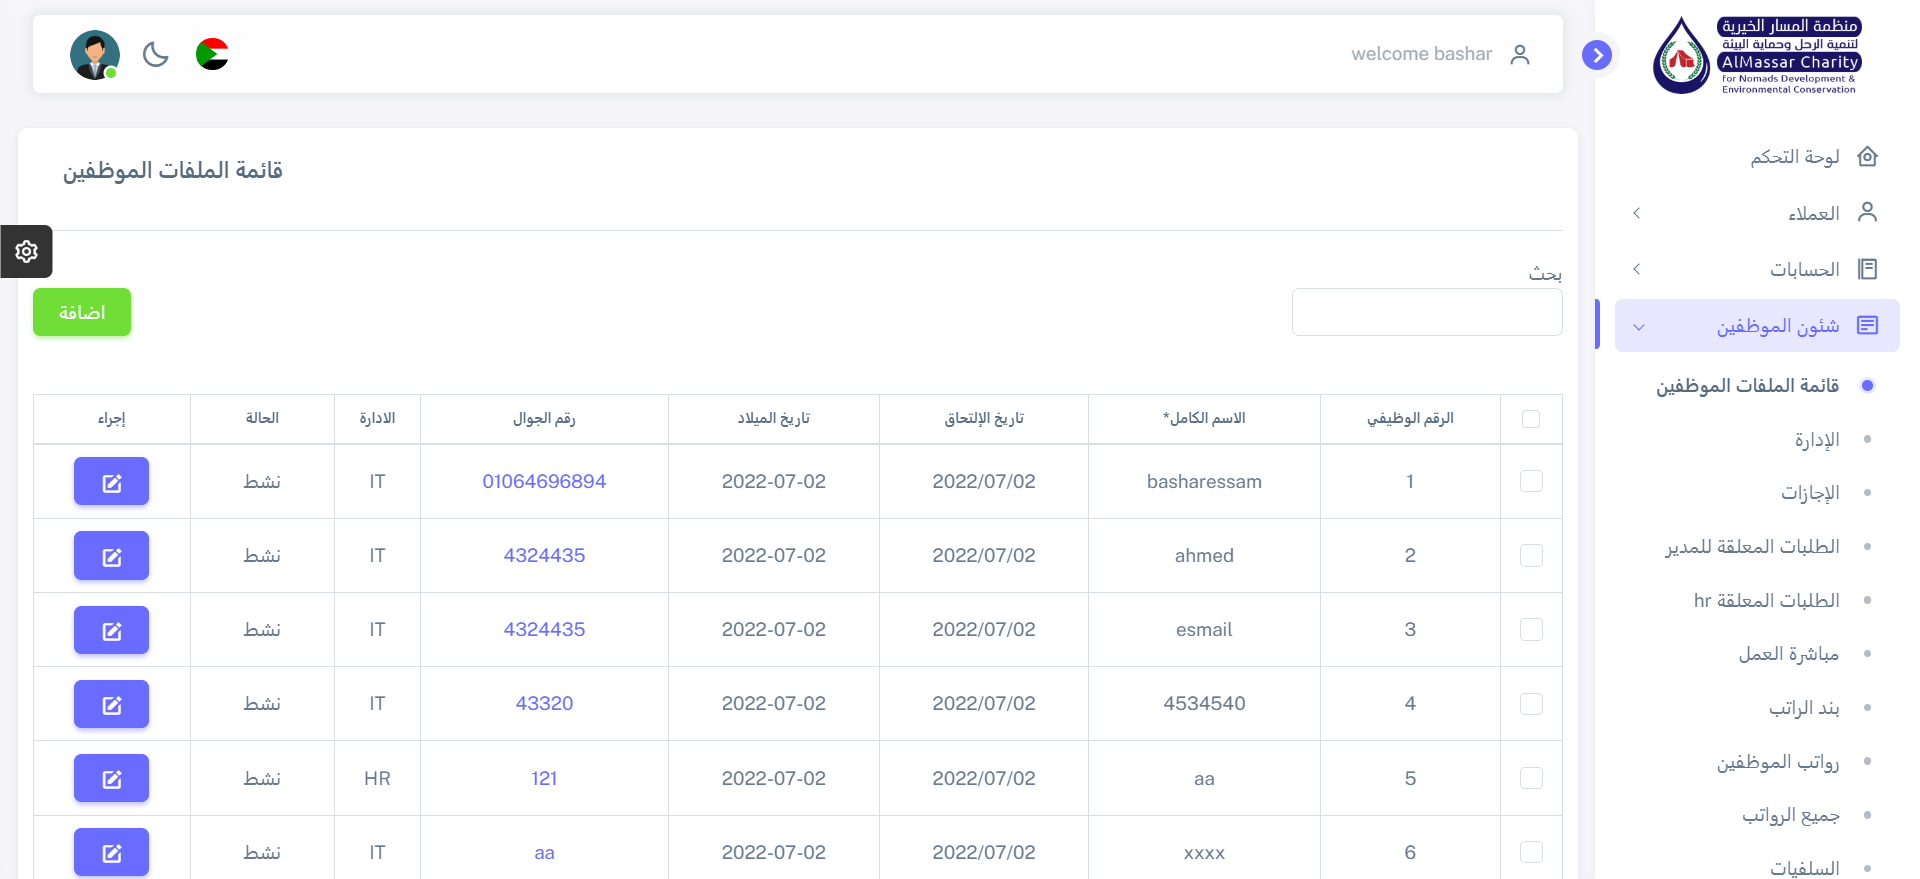The width and height of the screenshot is (1920, 879).
Task: Click the welcome bashar text
Action: click(1421, 54)
